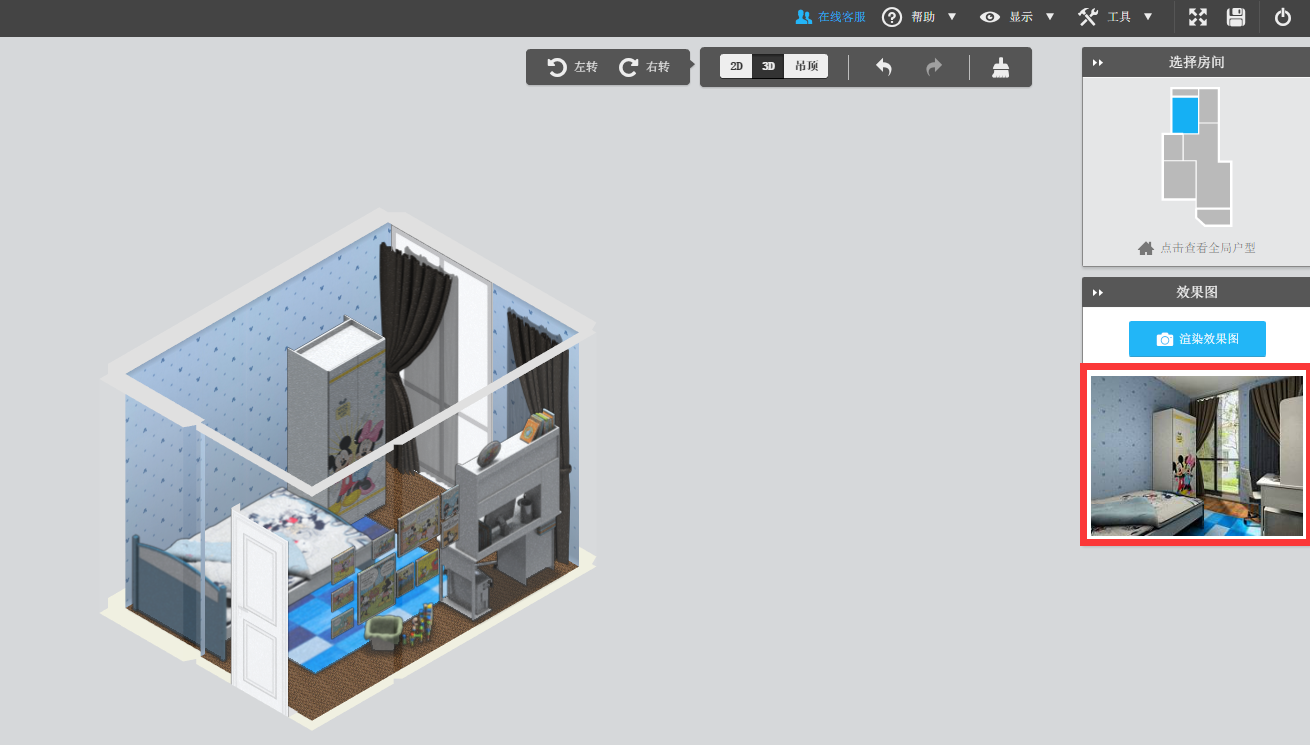Image resolution: width=1310 pixels, height=745 pixels.
Task: Rotate view right with 右转
Action: click(645, 67)
